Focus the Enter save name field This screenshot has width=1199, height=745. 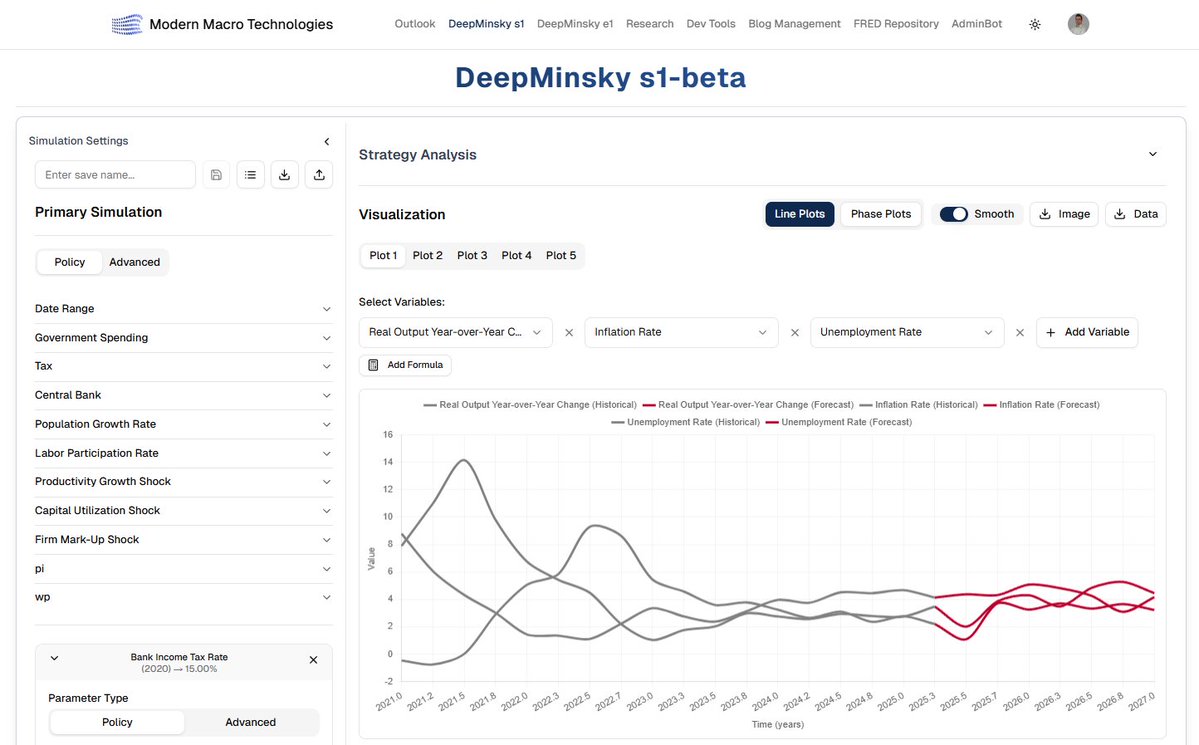[x=115, y=175]
